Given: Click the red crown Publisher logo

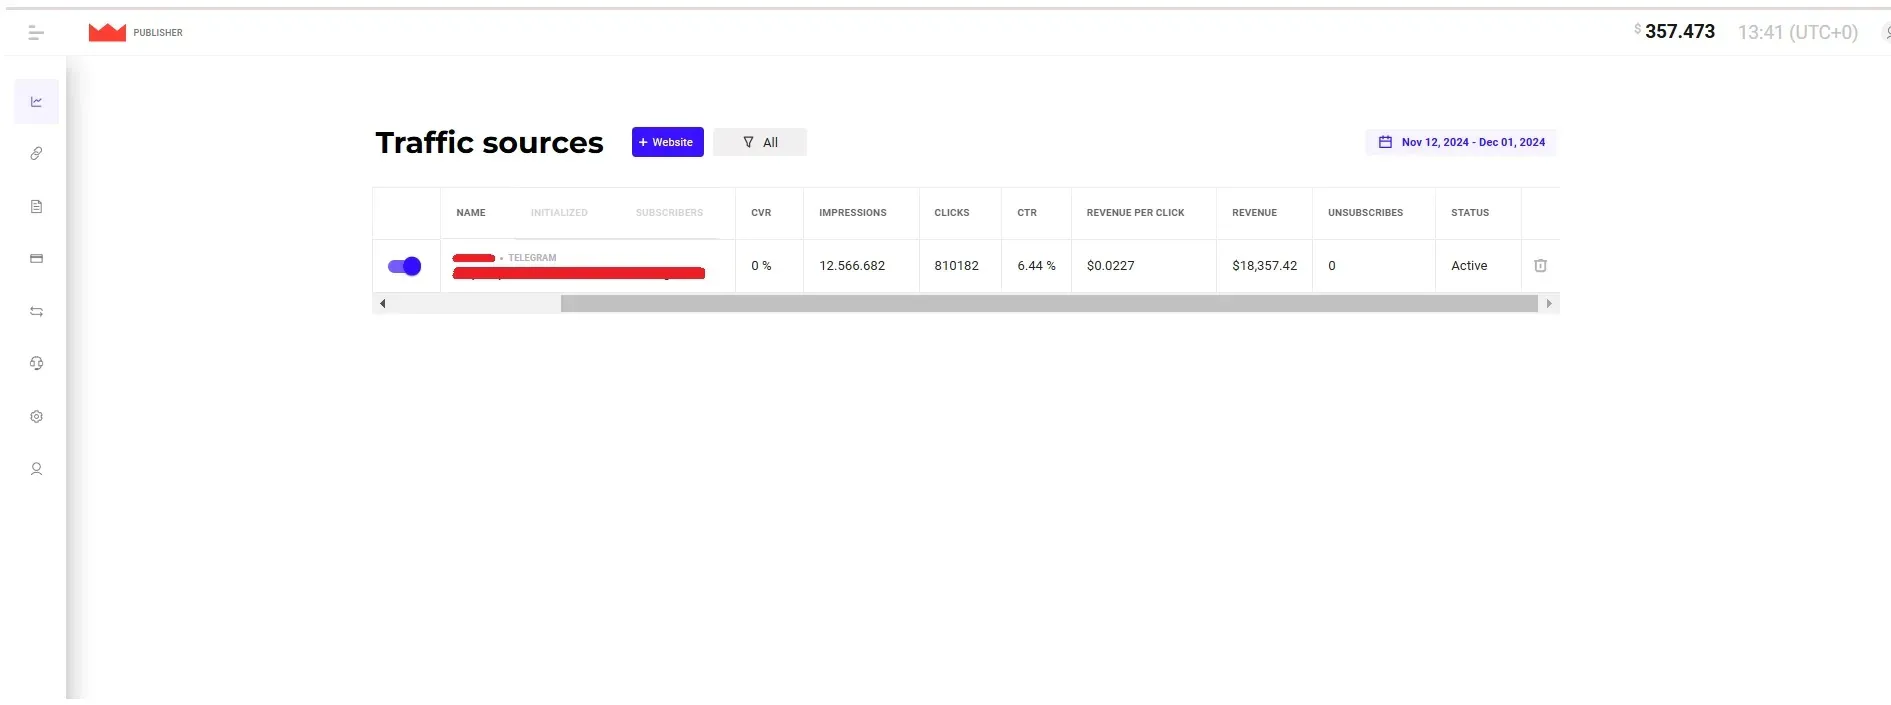Looking at the screenshot, I should [x=107, y=33].
